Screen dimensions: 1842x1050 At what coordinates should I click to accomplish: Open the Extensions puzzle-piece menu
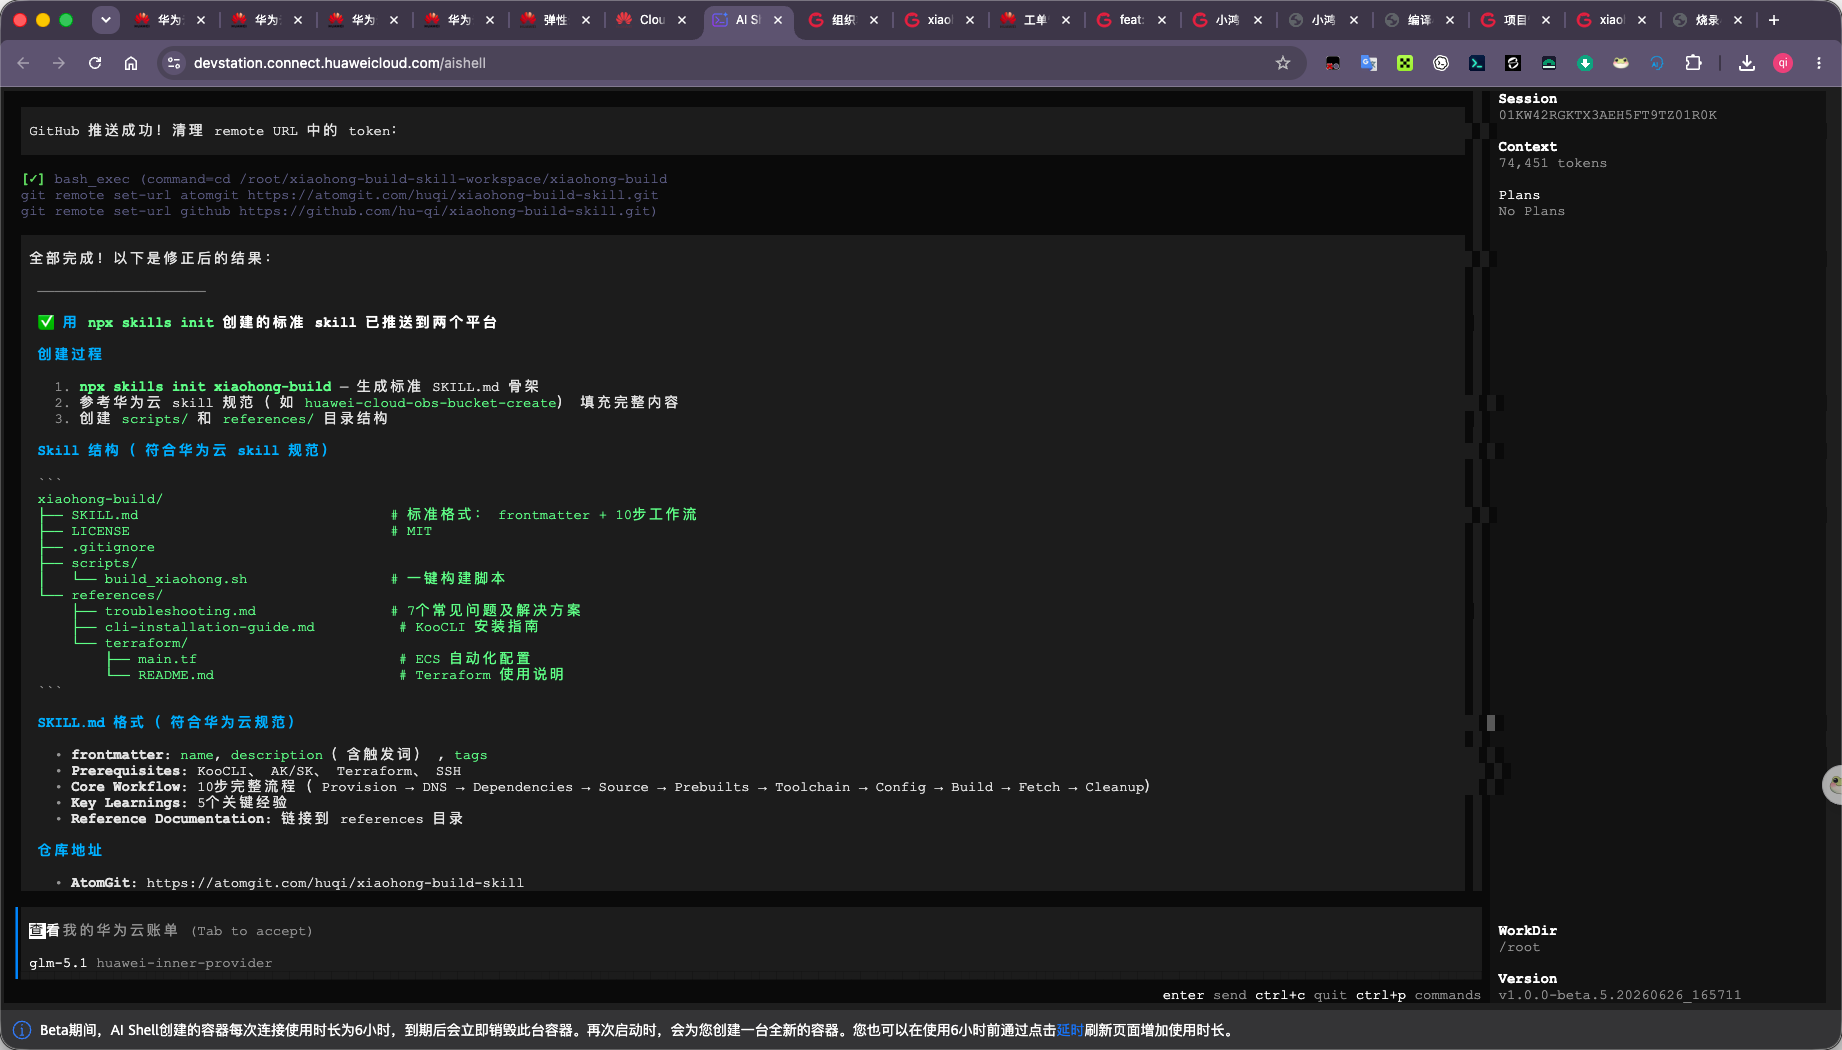[1693, 63]
